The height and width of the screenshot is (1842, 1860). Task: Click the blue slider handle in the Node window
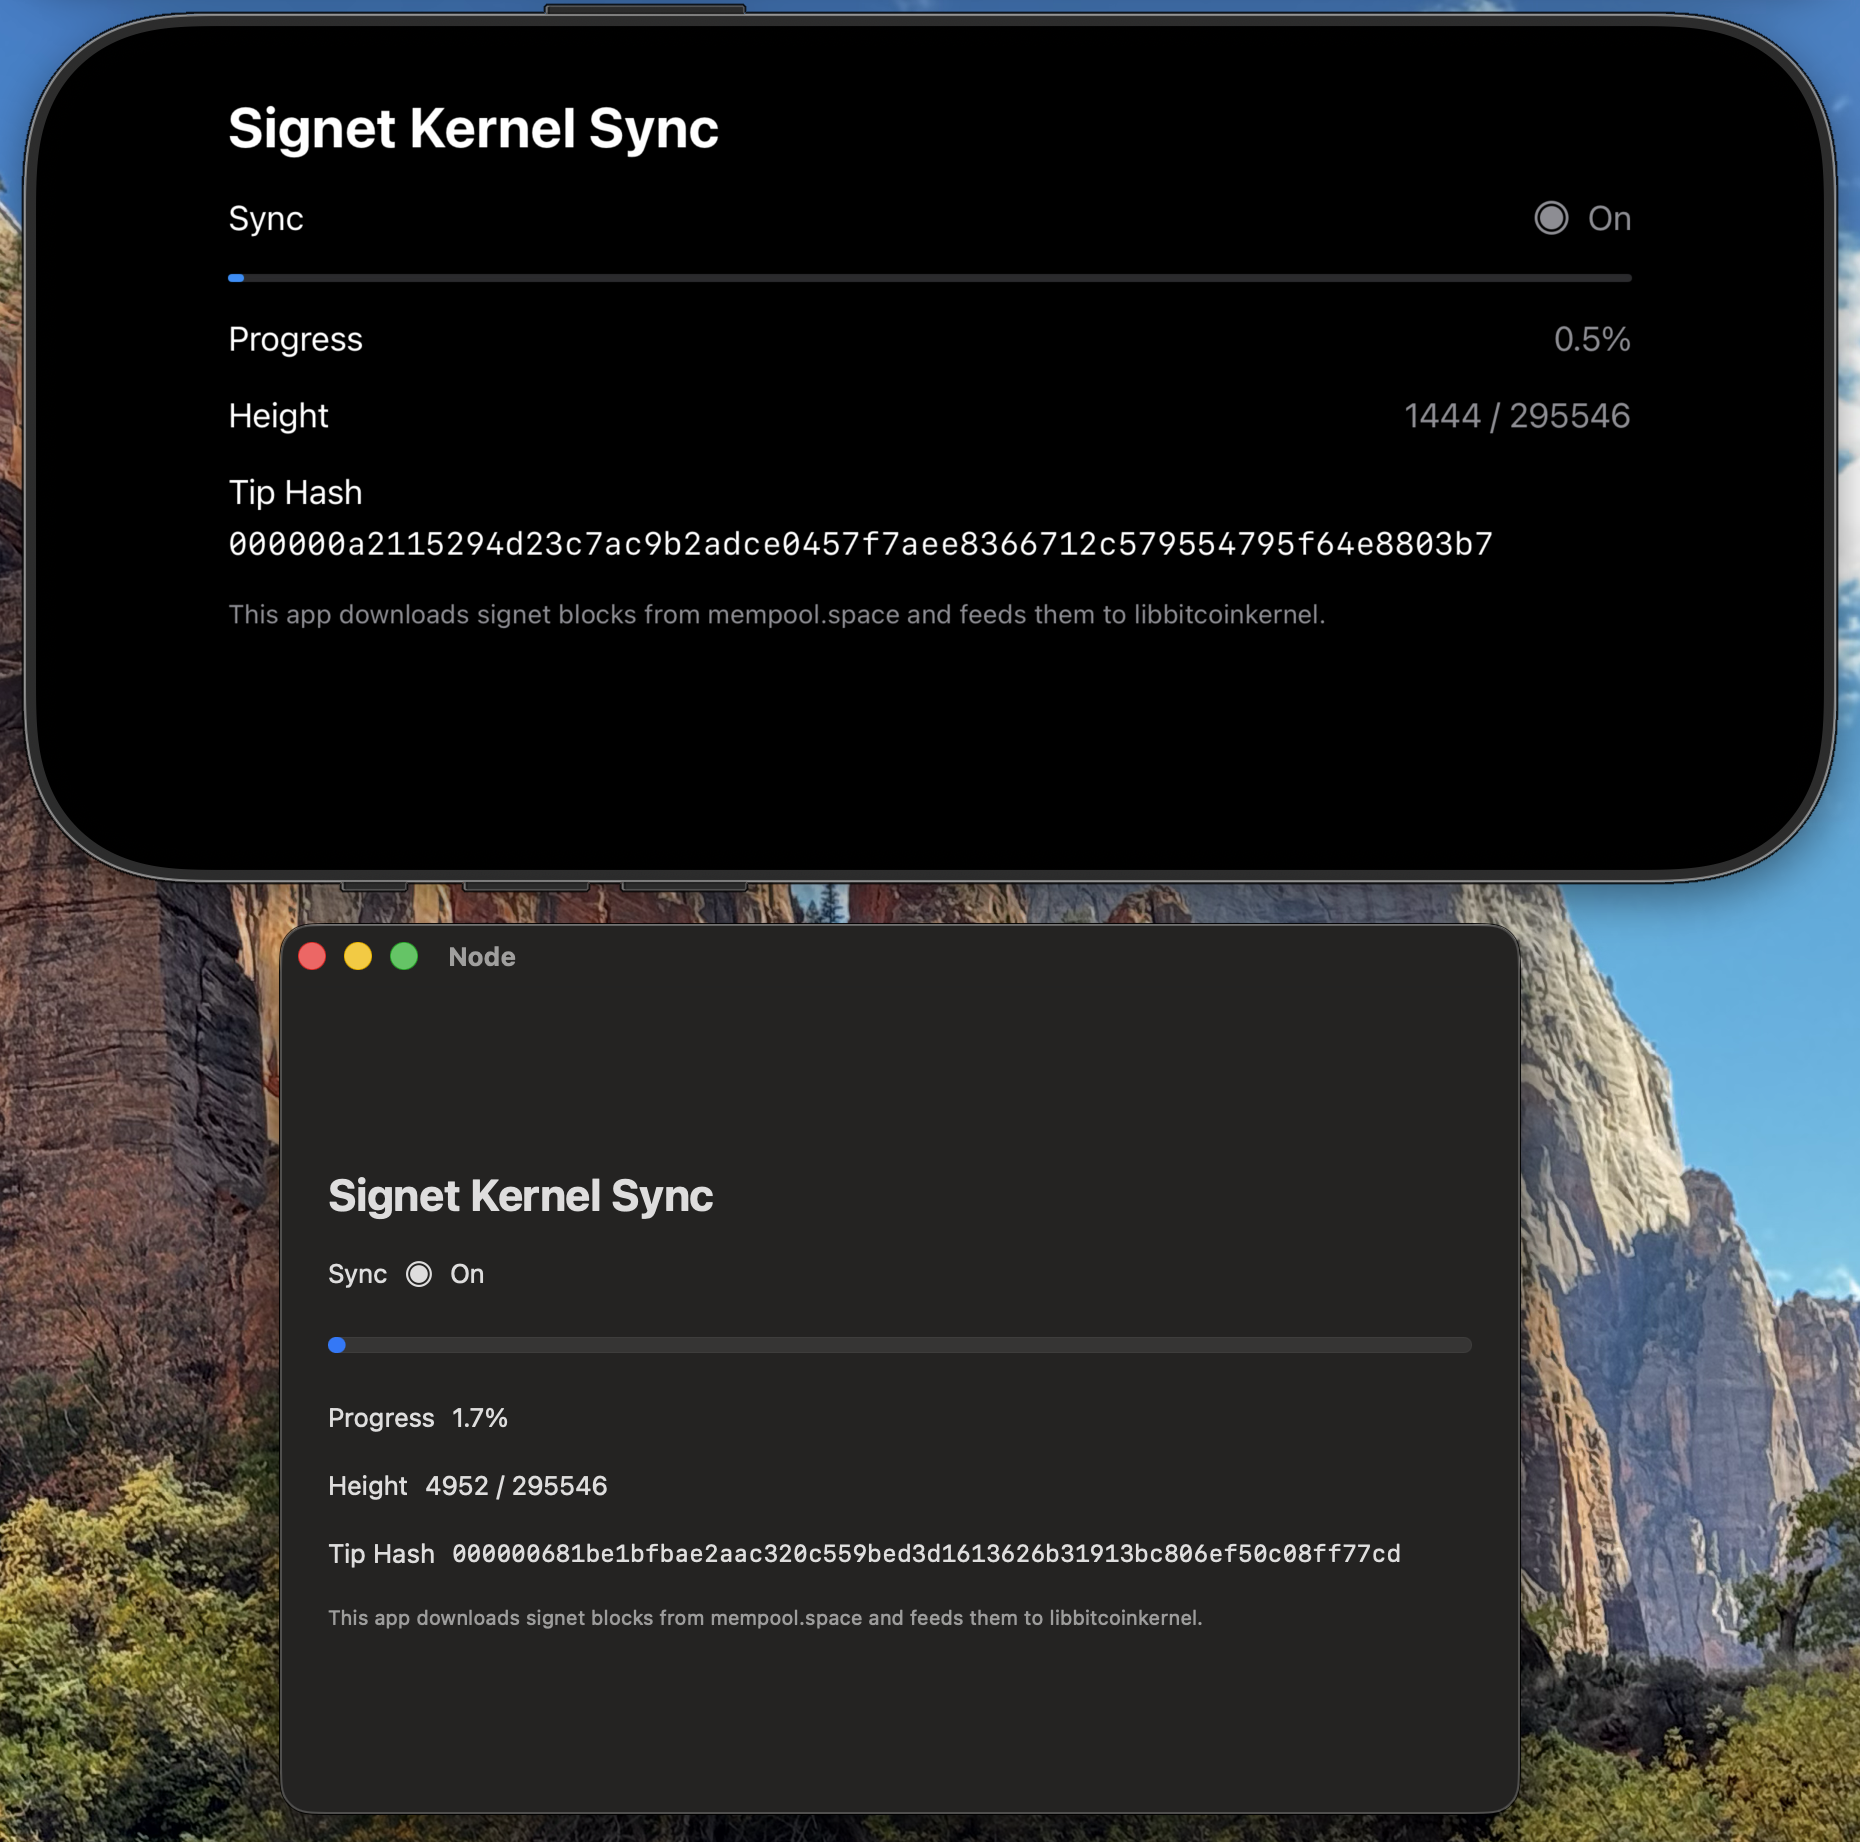(x=338, y=1345)
